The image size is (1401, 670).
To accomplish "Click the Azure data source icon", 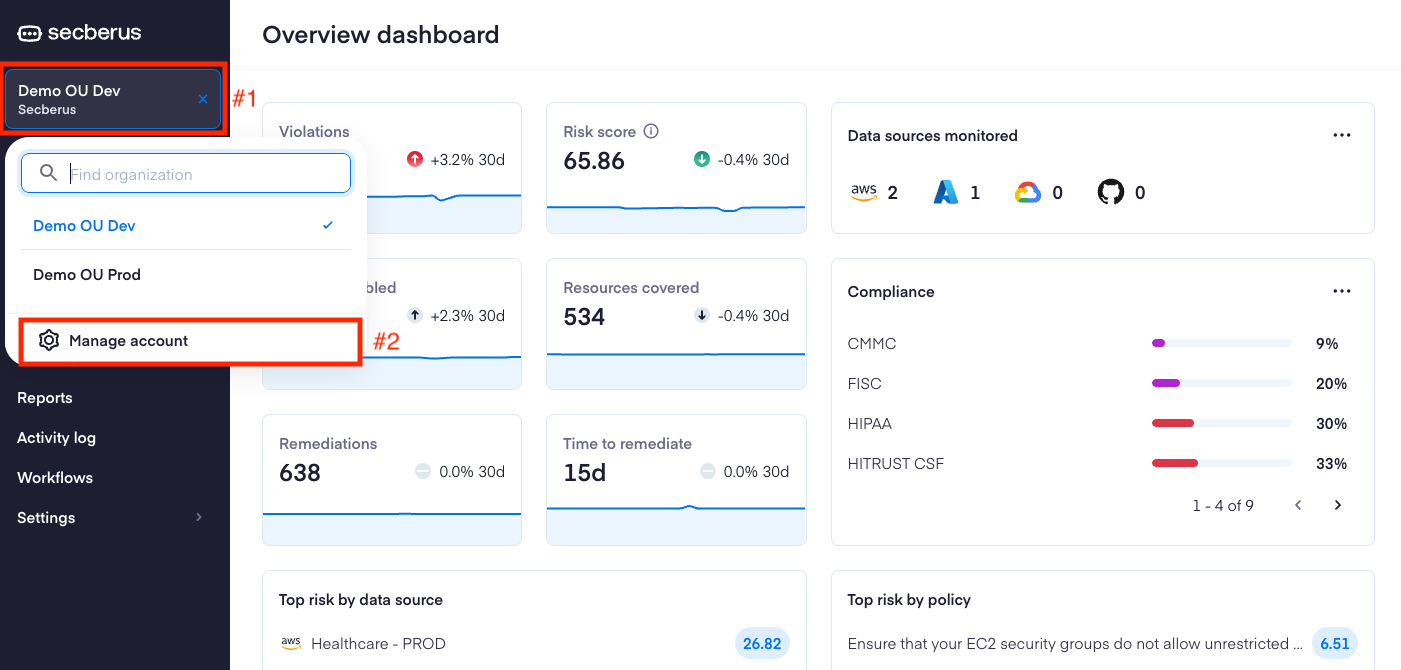I will point(946,192).
